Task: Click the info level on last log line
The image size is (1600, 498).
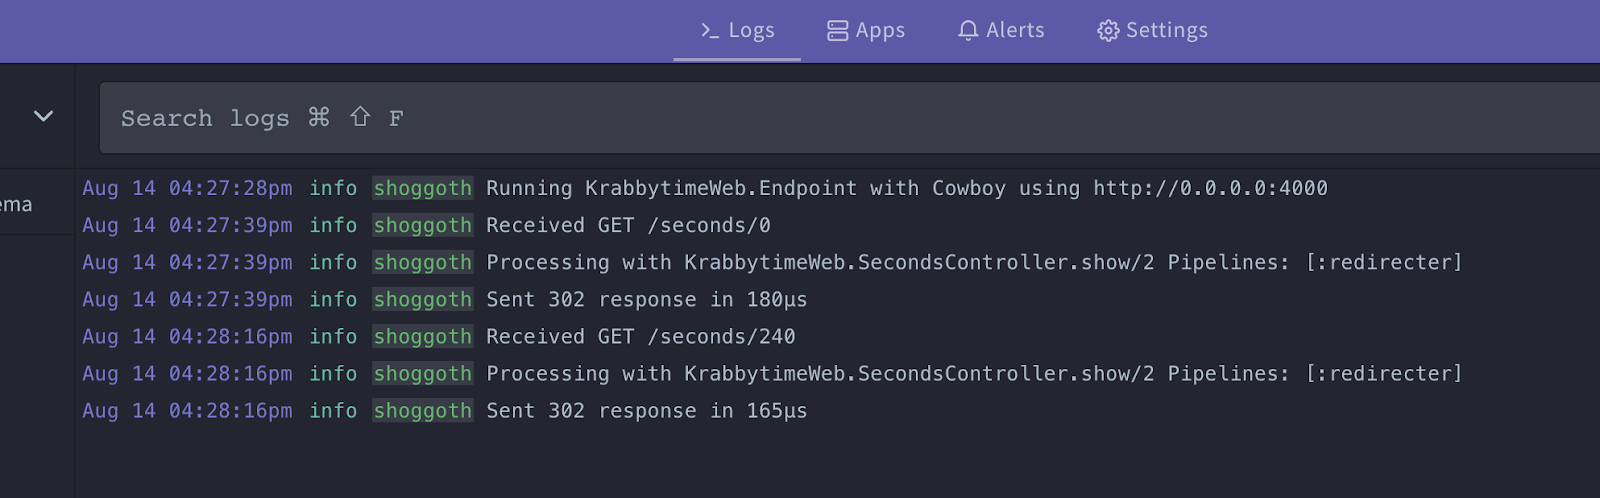Action: coord(333,410)
